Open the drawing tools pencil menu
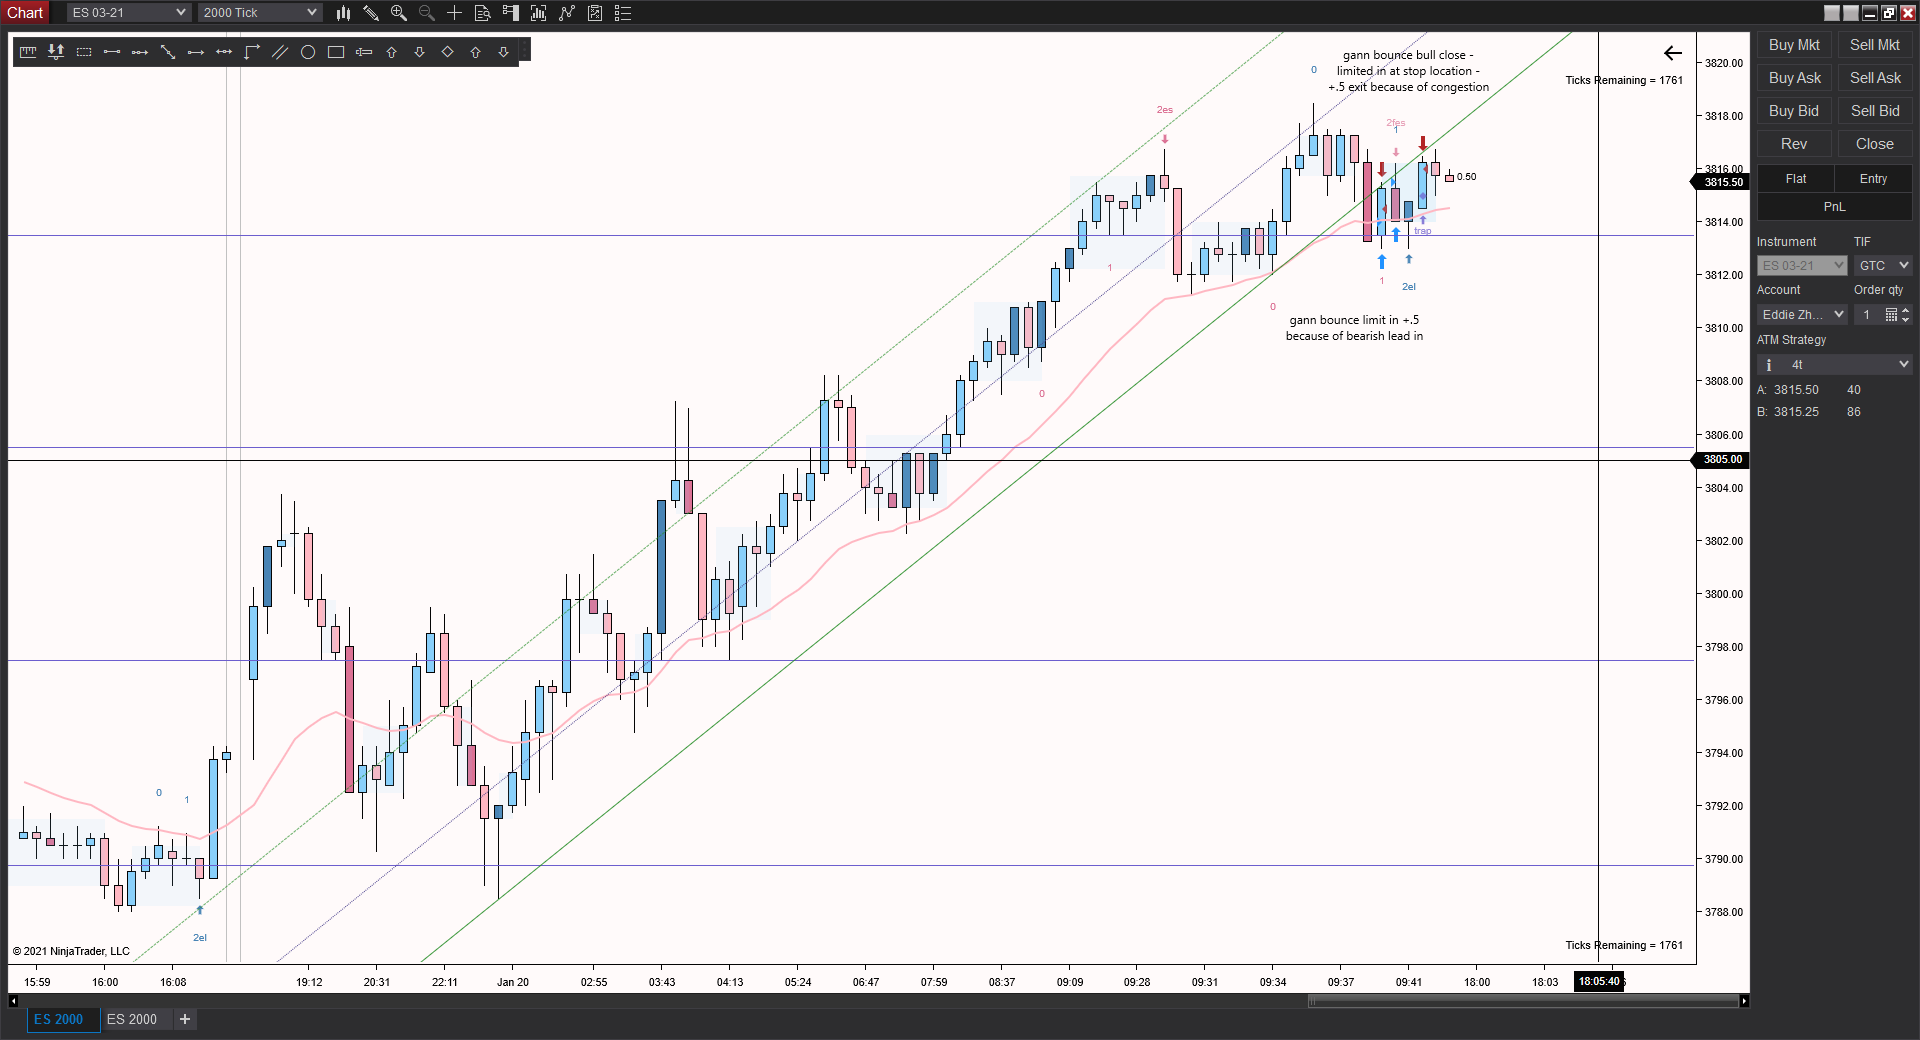Image resolution: width=1920 pixels, height=1040 pixels. click(371, 13)
